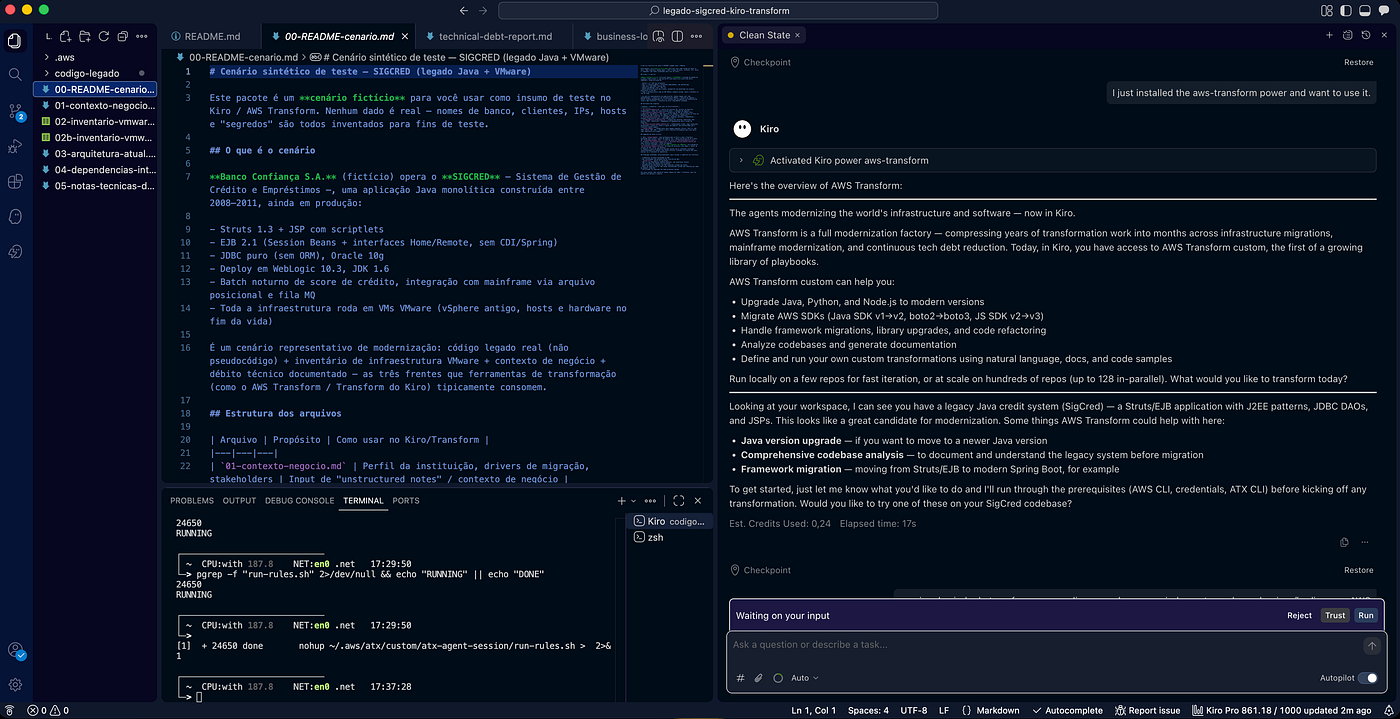Focus the chat question input field

coord(1045,645)
